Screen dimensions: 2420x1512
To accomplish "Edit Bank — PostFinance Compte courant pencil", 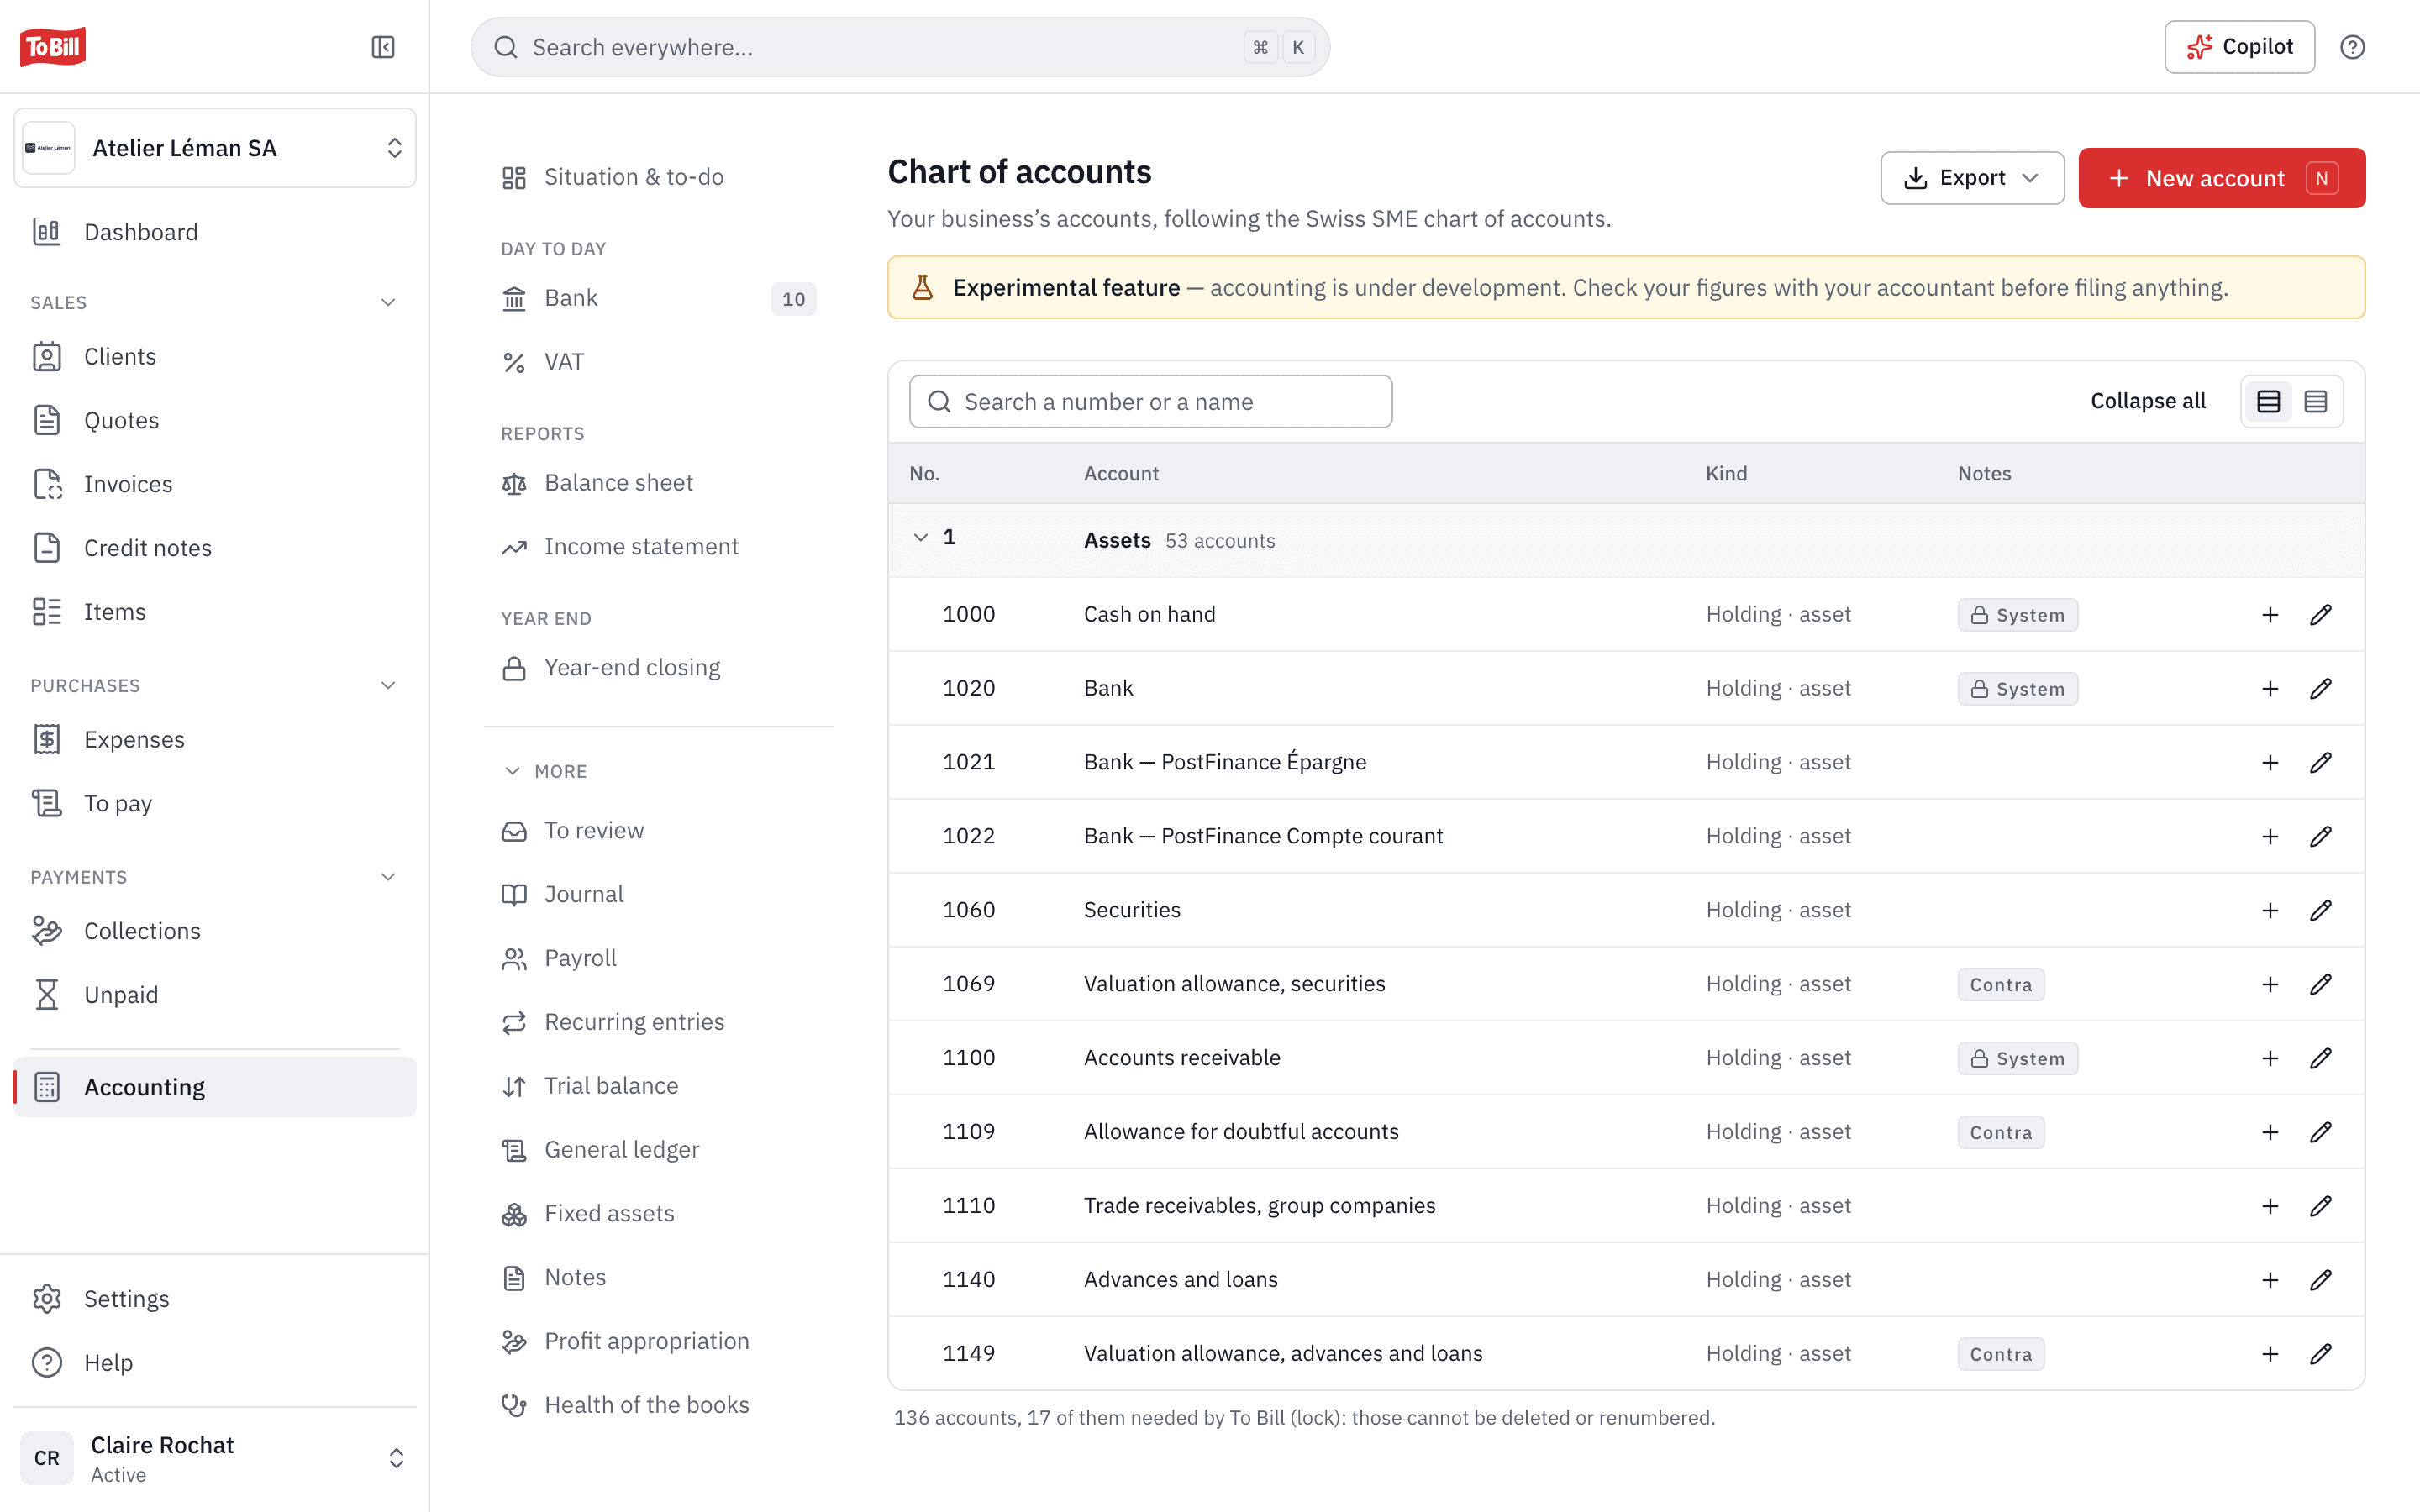I will click(2321, 836).
